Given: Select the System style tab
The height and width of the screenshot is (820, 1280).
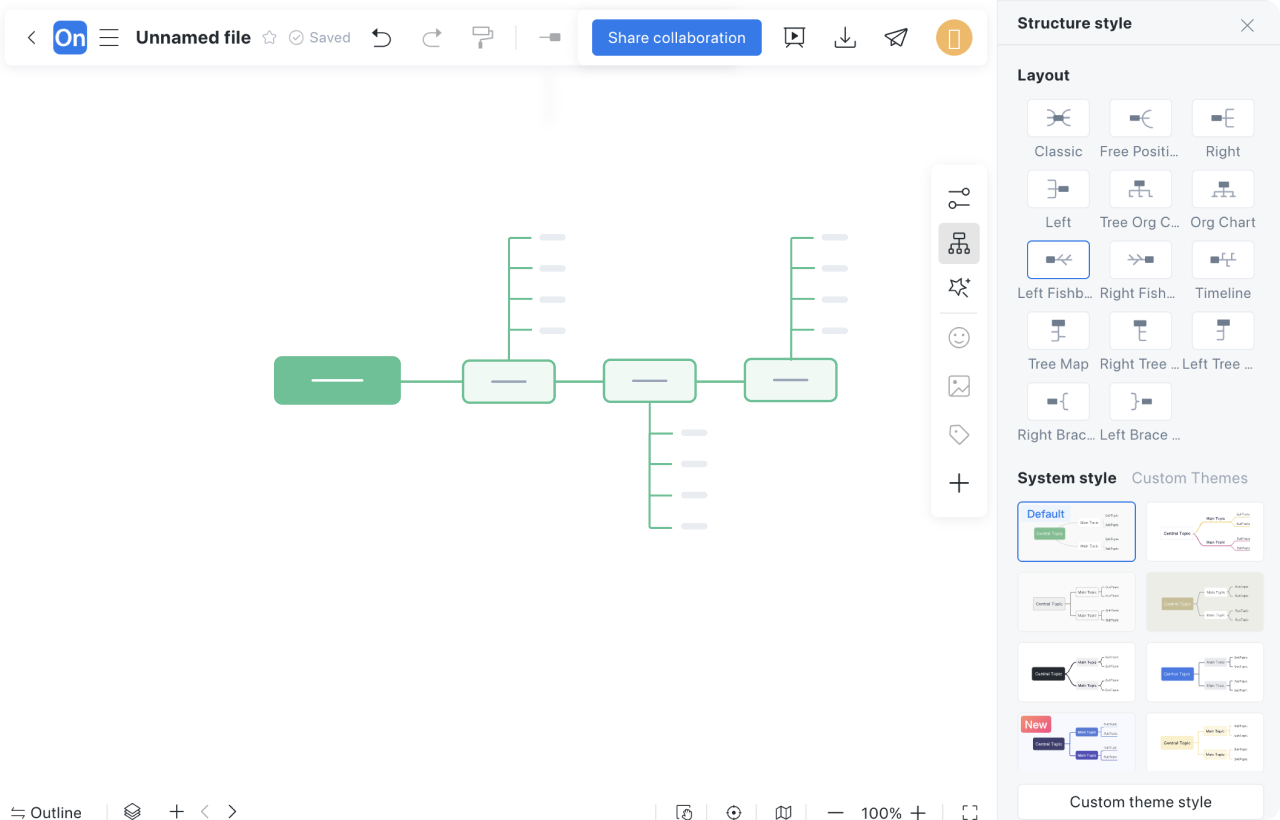Looking at the screenshot, I should pos(1066,478).
